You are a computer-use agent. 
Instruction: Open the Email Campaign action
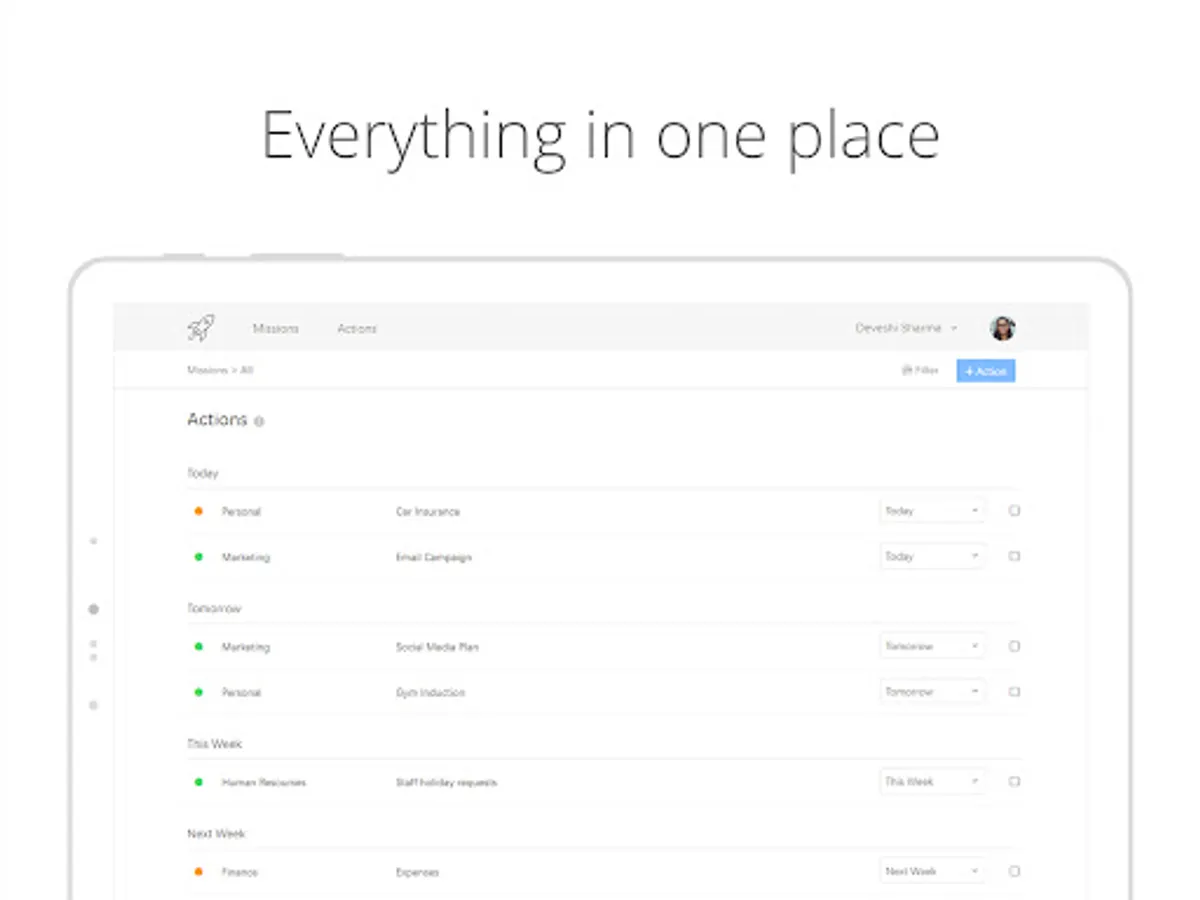[x=433, y=557]
